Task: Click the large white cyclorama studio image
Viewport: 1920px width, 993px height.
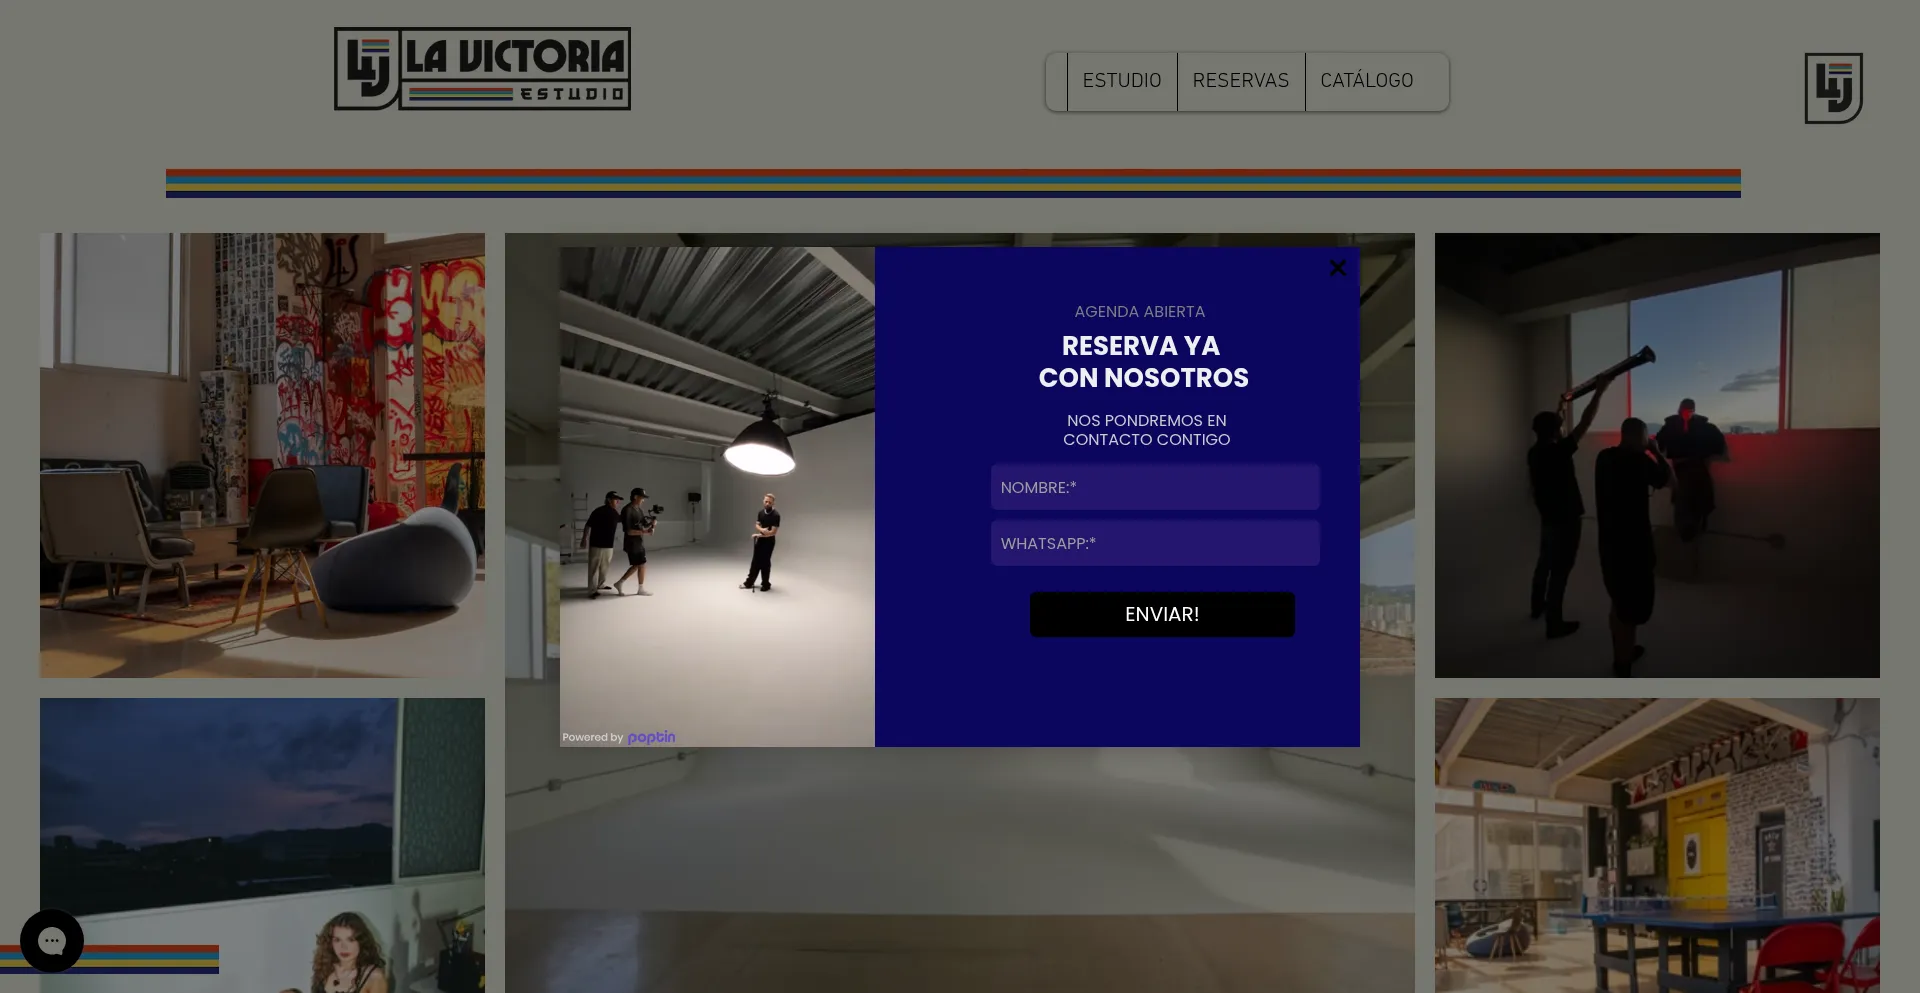Action: 960,870
